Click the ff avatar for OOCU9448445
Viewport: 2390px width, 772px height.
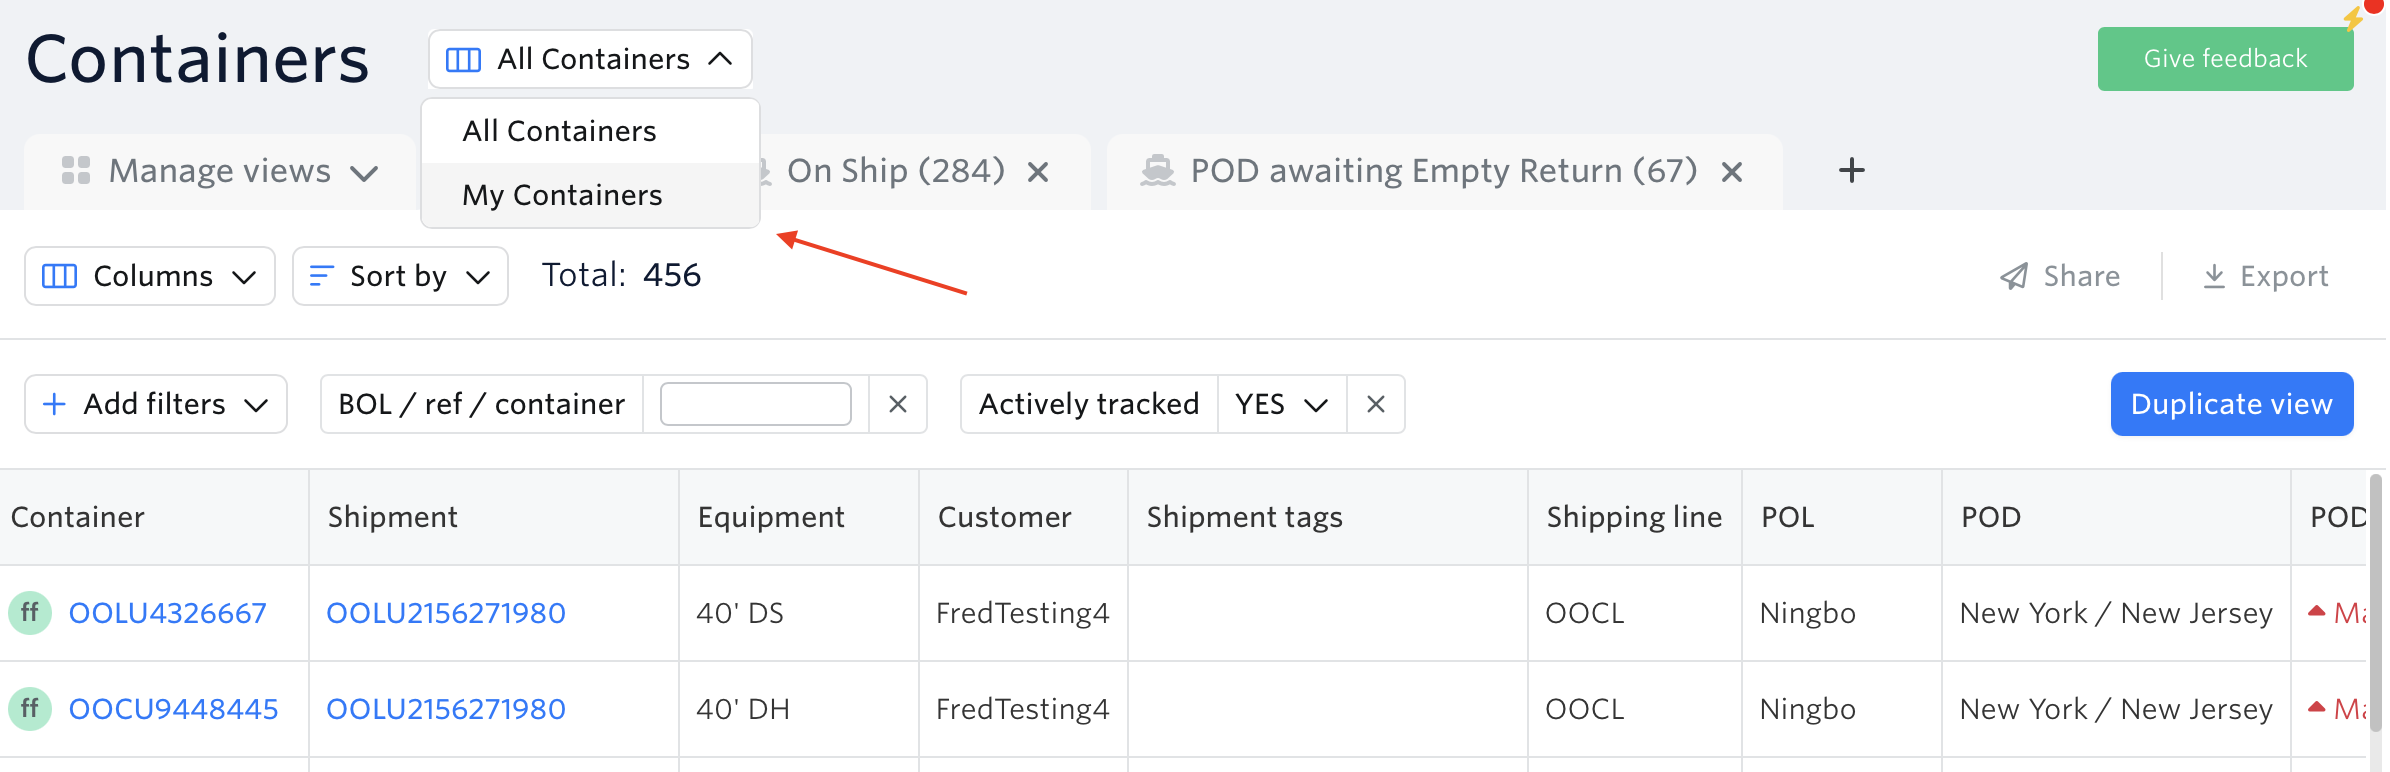point(30,708)
